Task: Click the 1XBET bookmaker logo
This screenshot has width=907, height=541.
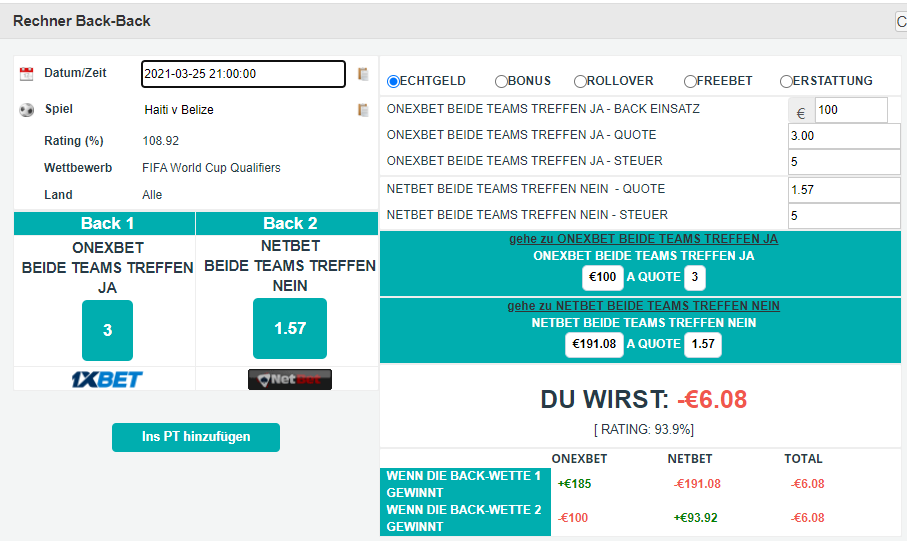Action: click(x=107, y=380)
